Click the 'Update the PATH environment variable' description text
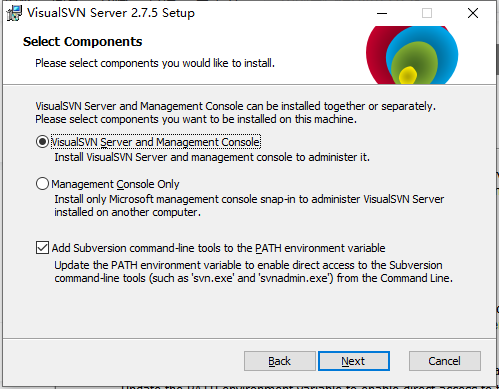 point(253,271)
